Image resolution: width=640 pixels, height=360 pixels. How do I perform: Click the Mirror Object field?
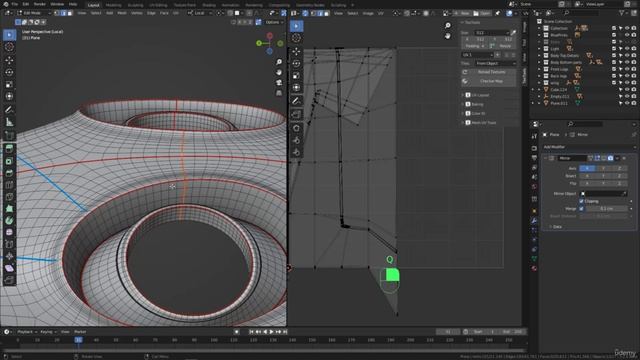pos(603,193)
